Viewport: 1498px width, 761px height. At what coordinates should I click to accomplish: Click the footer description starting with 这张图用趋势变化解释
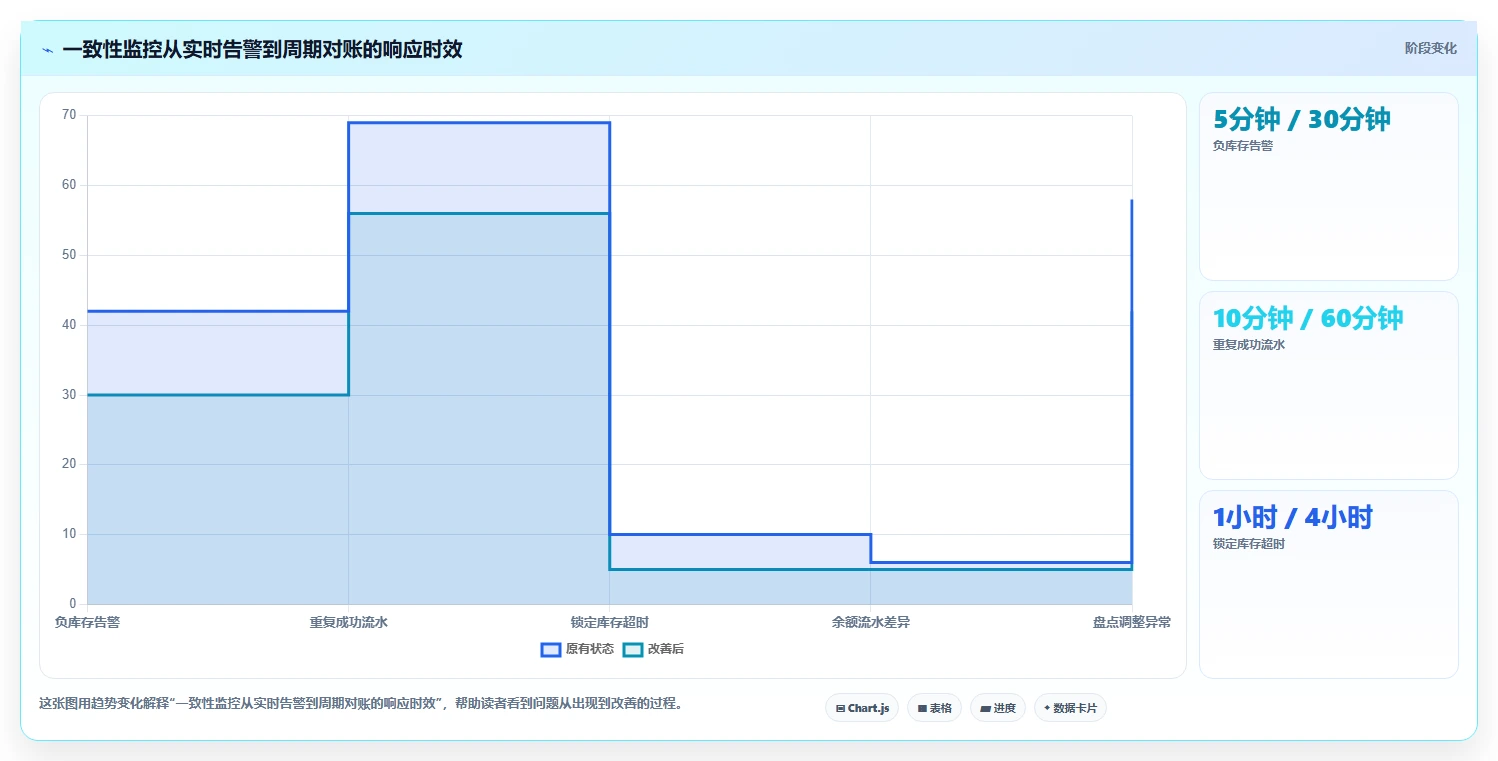point(363,703)
